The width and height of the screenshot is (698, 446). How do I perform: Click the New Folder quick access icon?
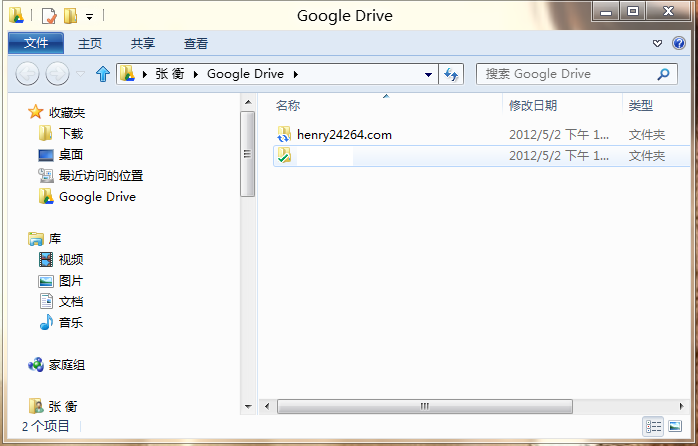(x=70, y=16)
